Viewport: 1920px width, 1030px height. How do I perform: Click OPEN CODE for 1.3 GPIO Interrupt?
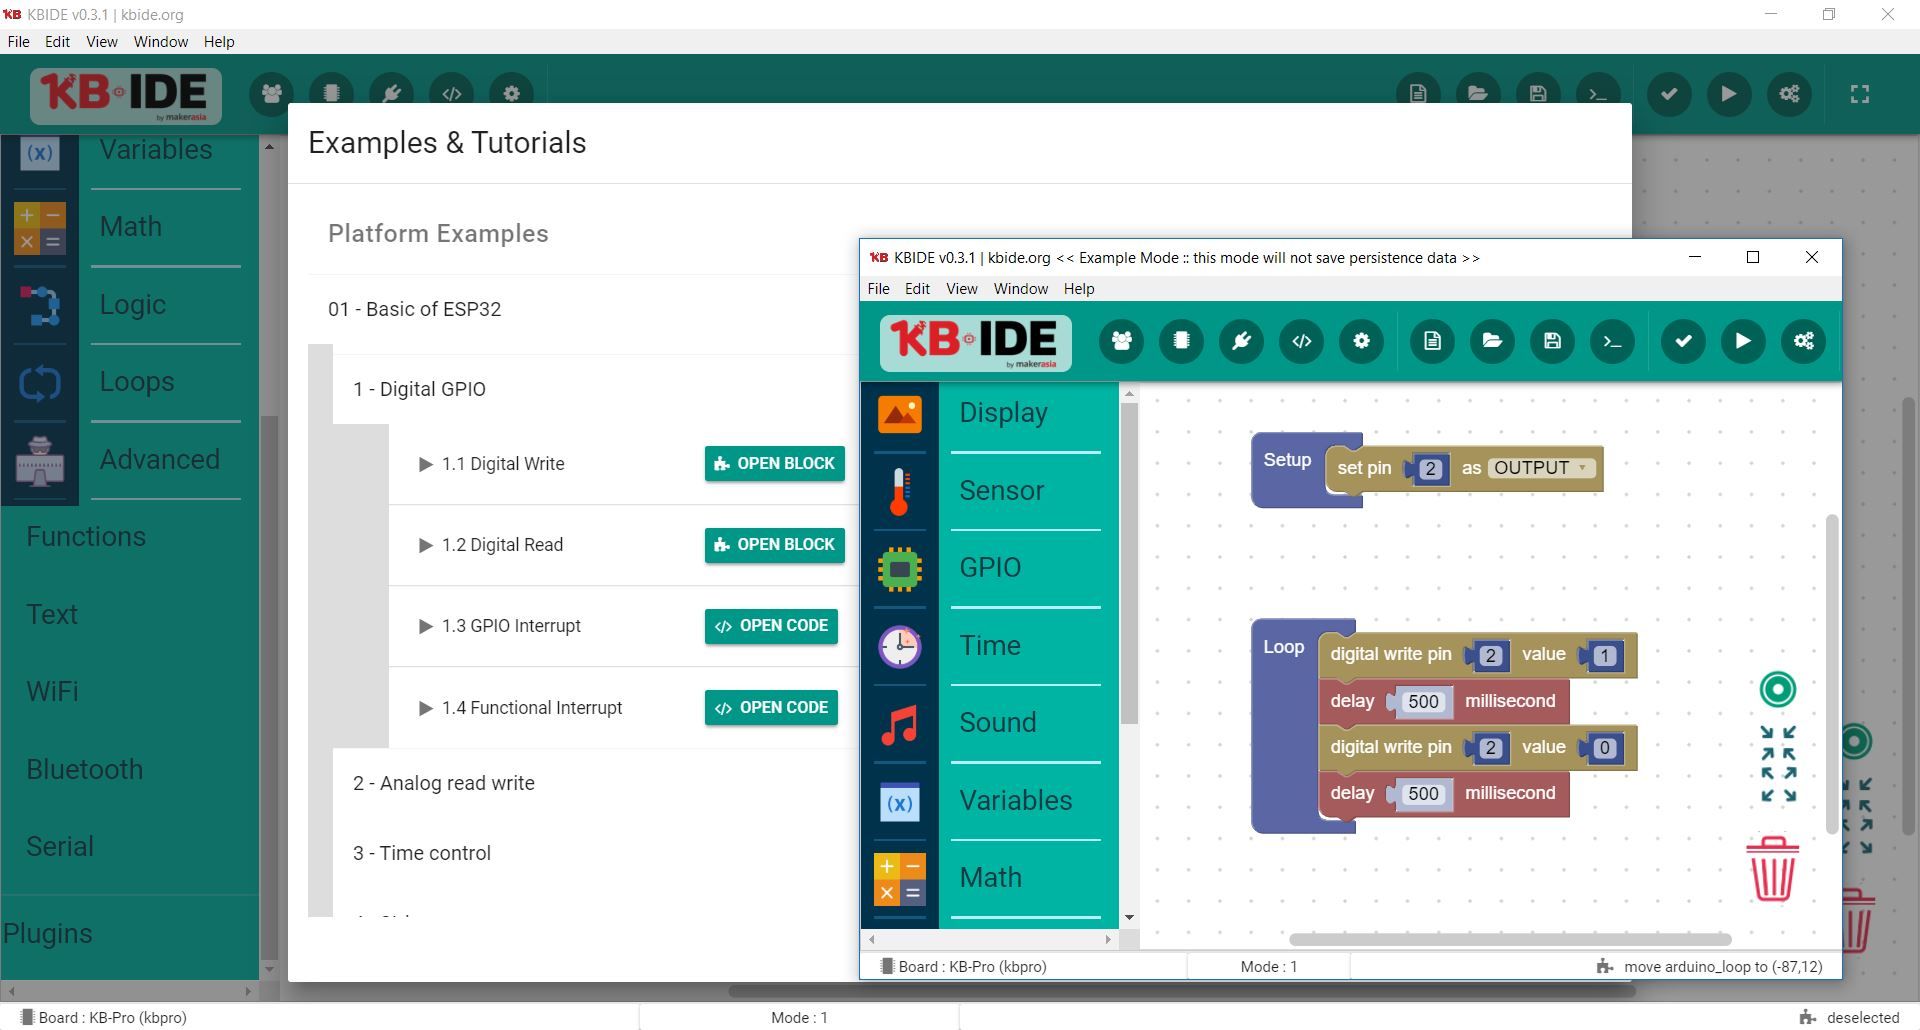[771, 626]
